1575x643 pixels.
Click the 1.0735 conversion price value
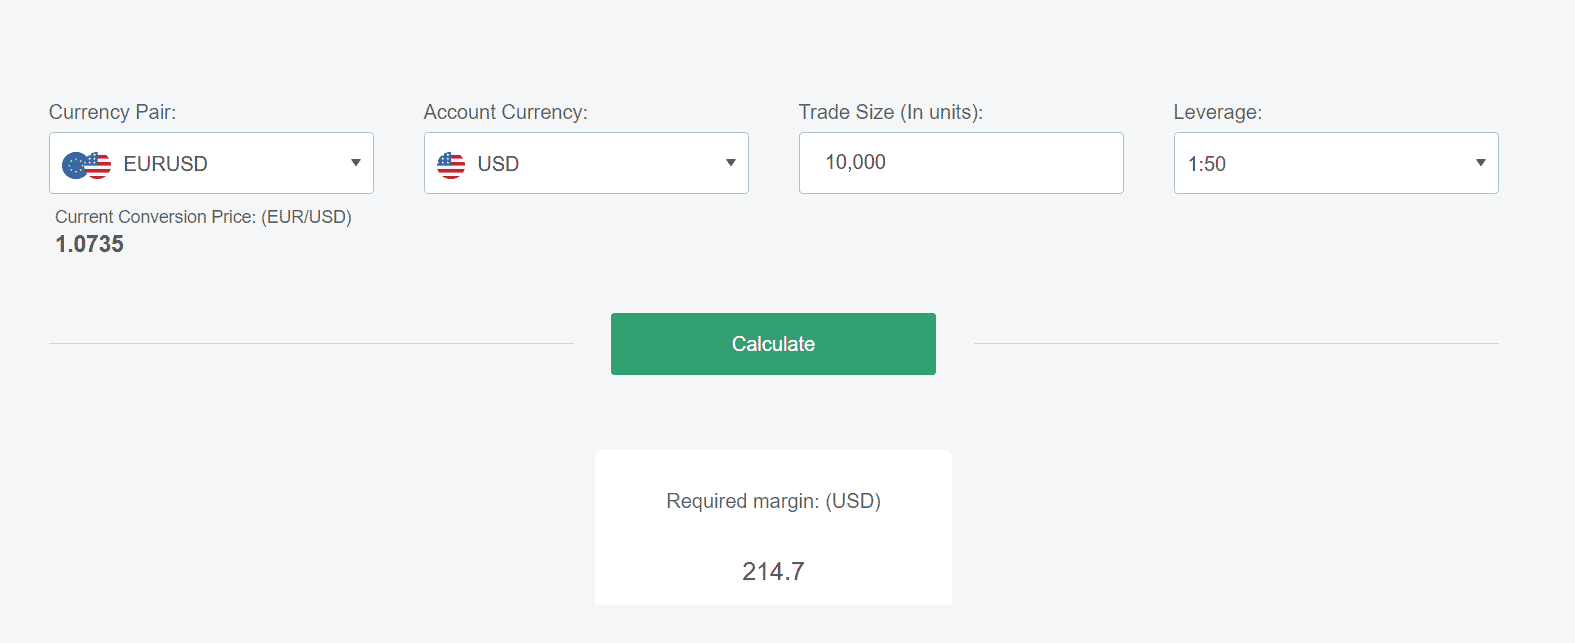[90, 244]
